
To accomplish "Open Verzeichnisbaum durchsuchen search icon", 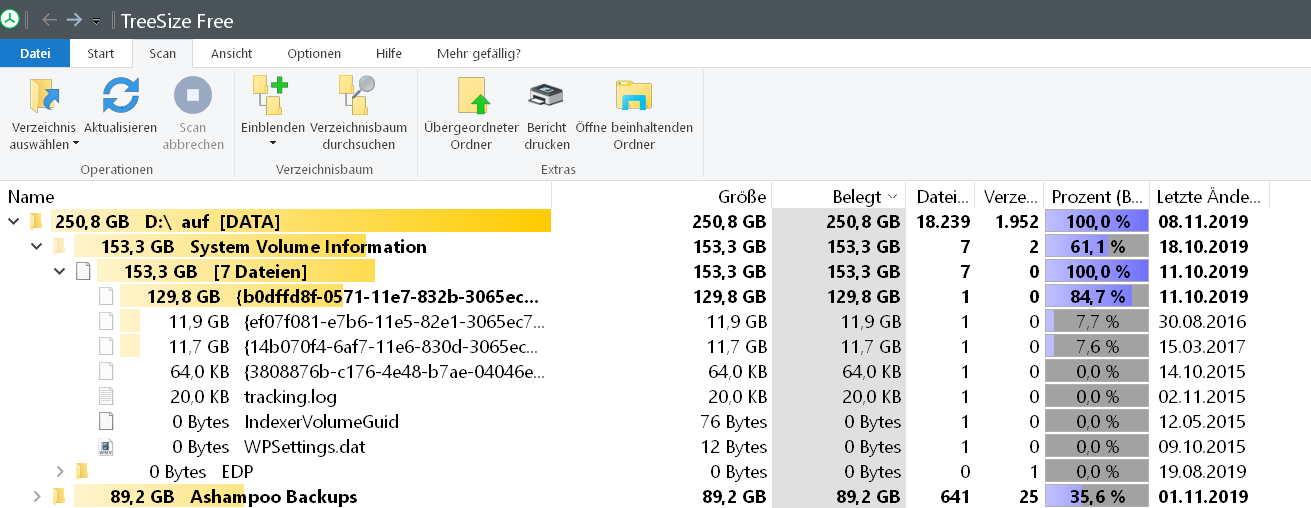I will (358, 97).
